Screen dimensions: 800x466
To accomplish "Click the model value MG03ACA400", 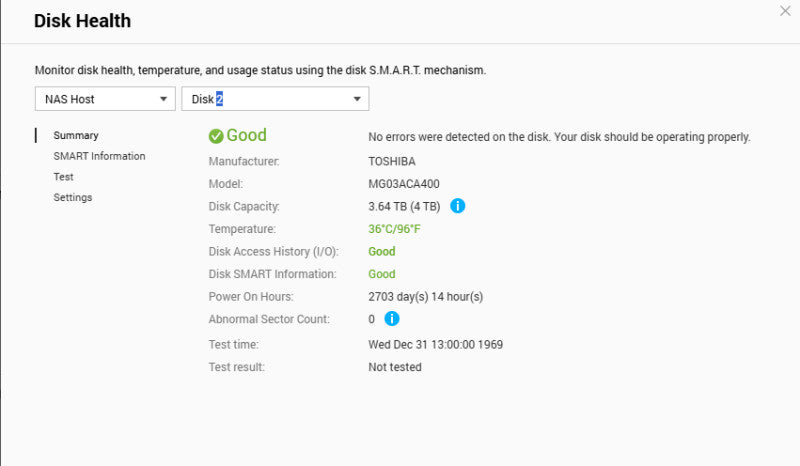I will pyautogui.click(x=404, y=184).
